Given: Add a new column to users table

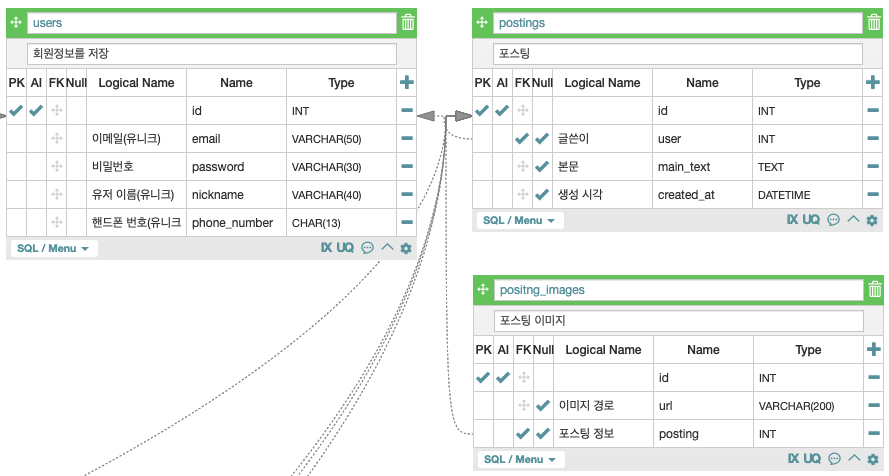Looking at the screenshot, I should tap(407, 83).
